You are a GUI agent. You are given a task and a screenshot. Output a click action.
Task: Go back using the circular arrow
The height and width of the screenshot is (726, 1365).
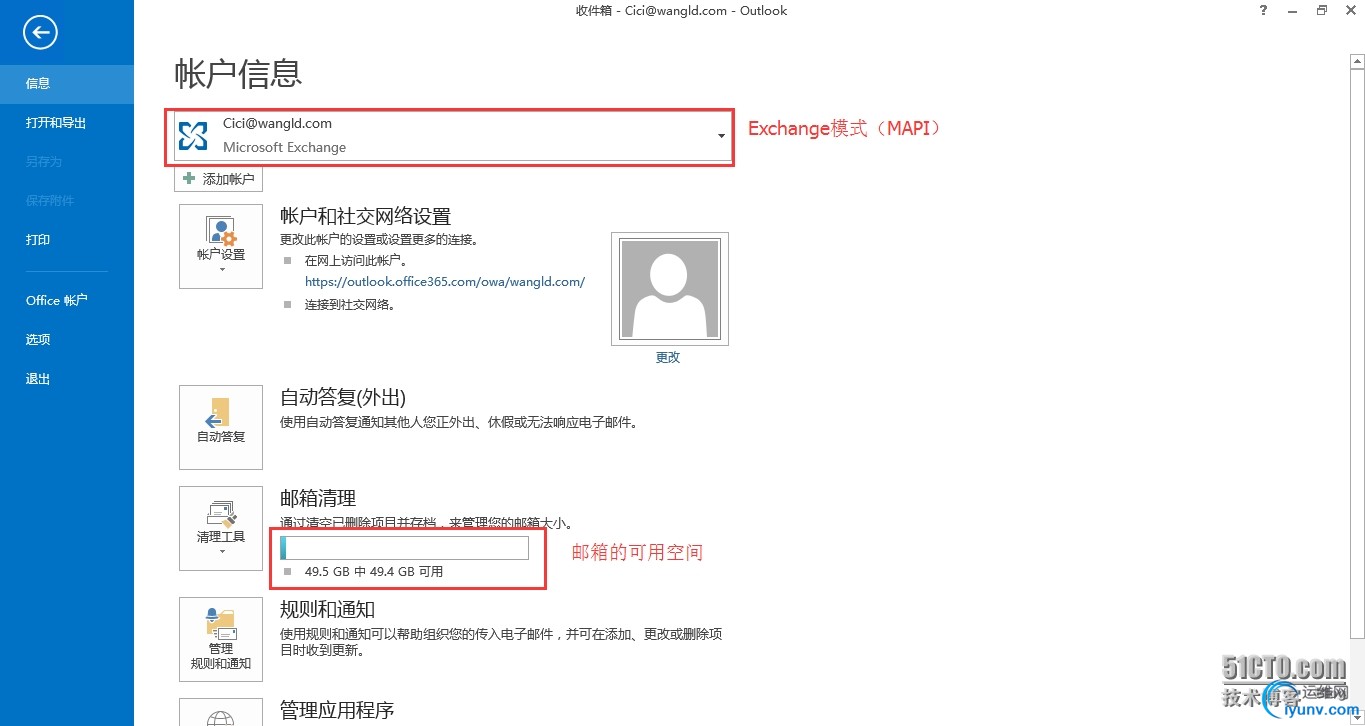(40, 33)
